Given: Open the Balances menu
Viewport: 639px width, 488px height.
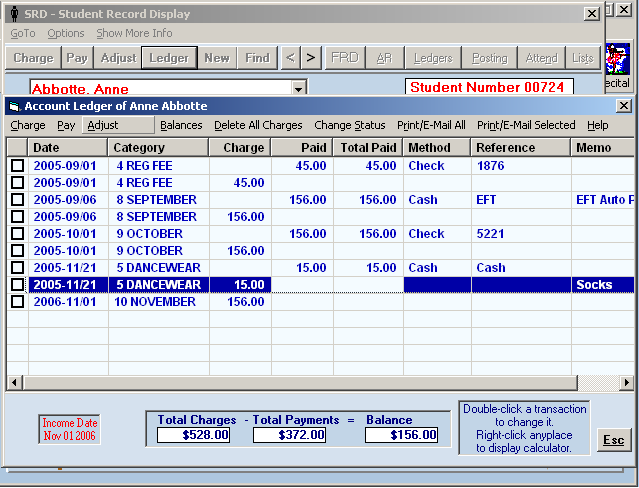Looking at the screenshot, I should [181, 126].
